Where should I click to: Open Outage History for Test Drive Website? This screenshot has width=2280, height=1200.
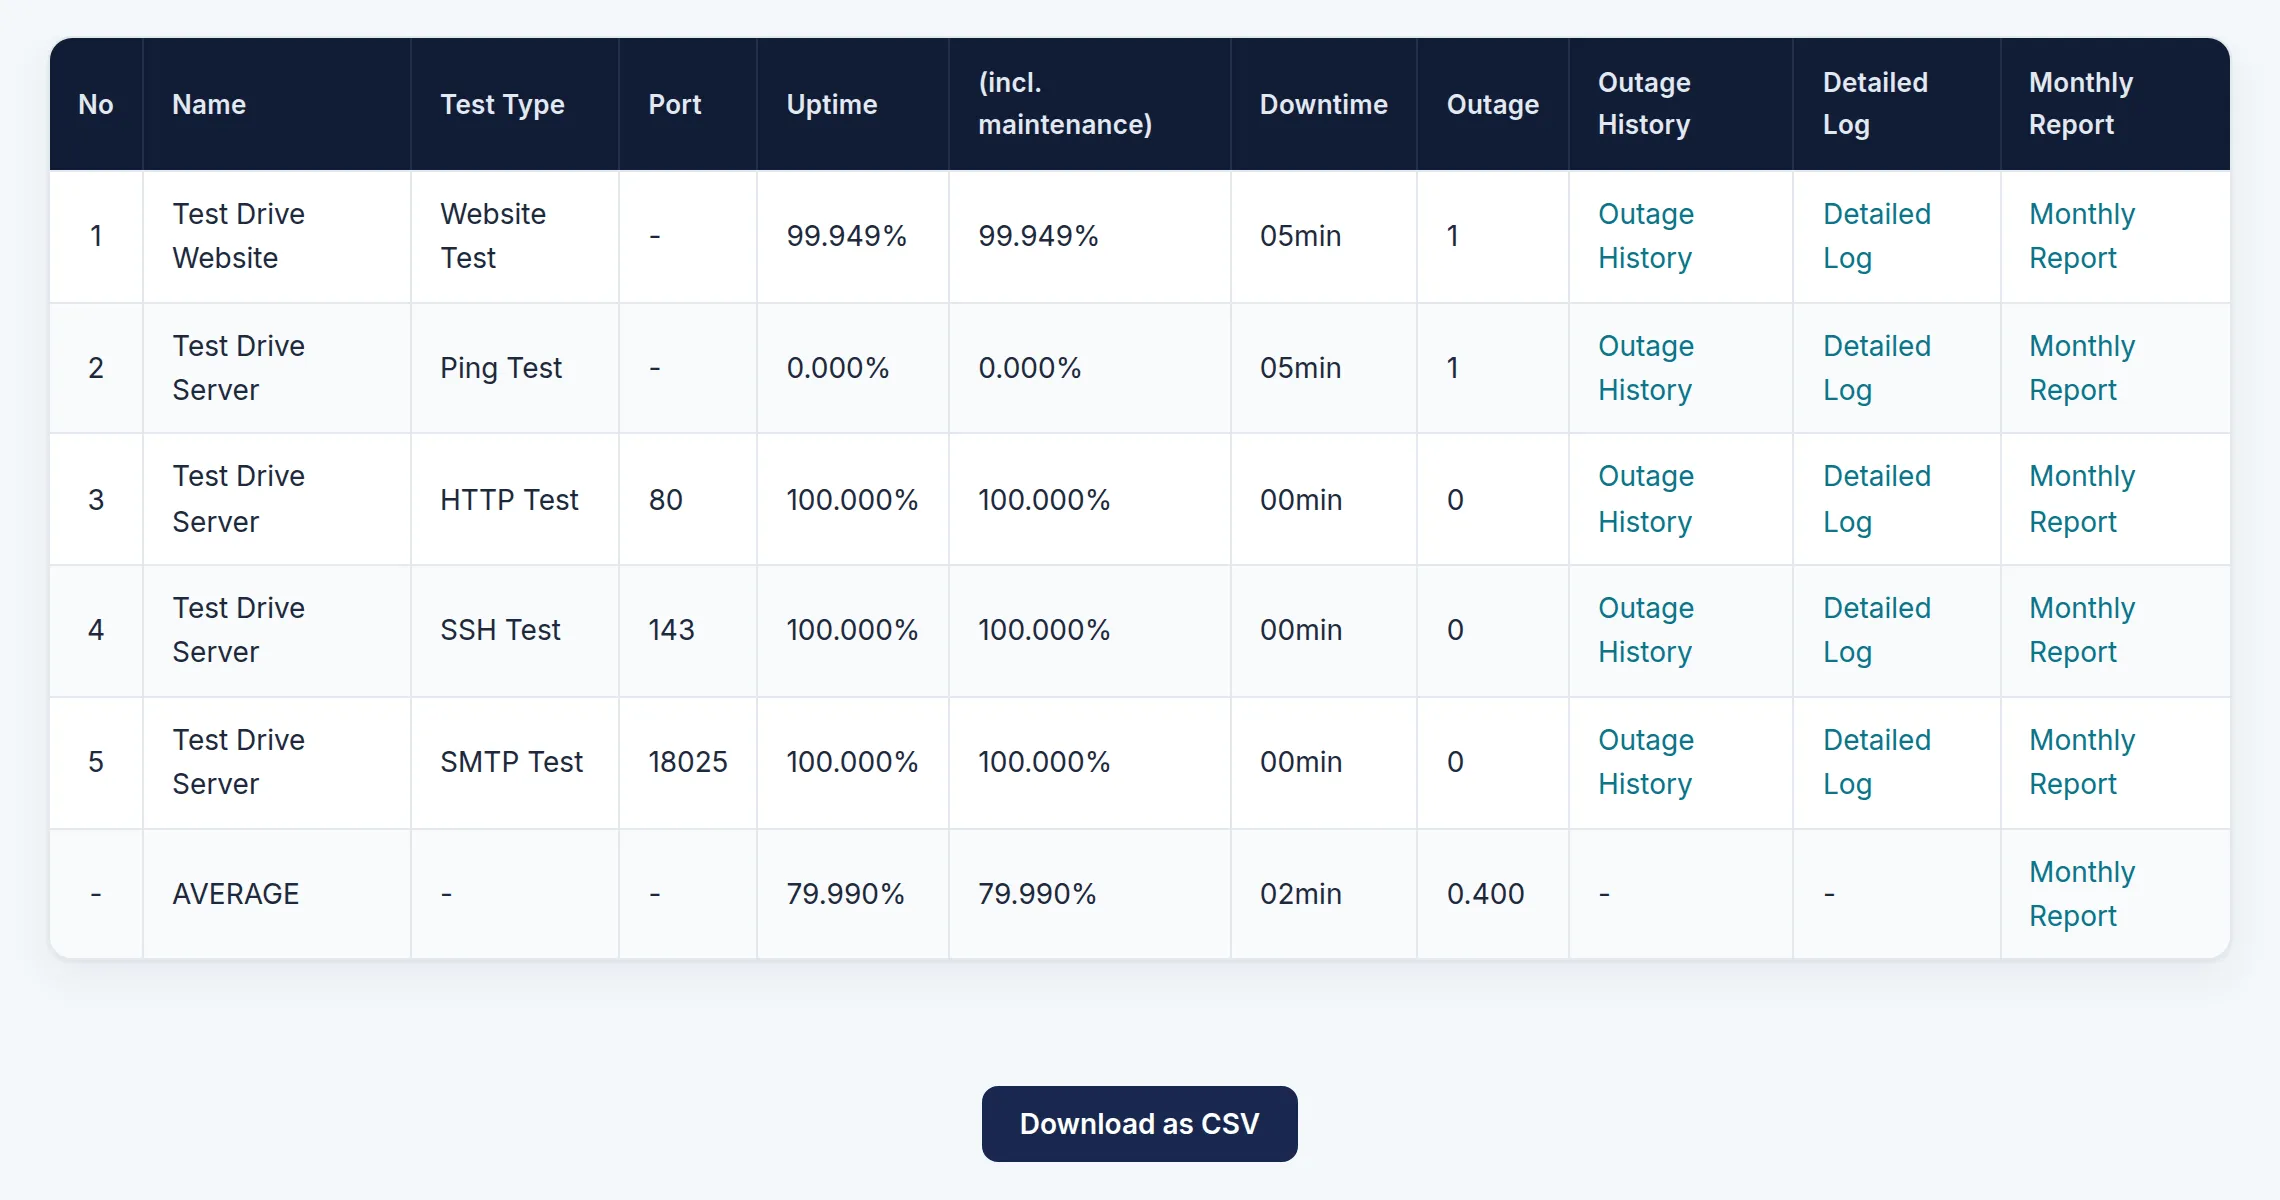click(1646, 236)
